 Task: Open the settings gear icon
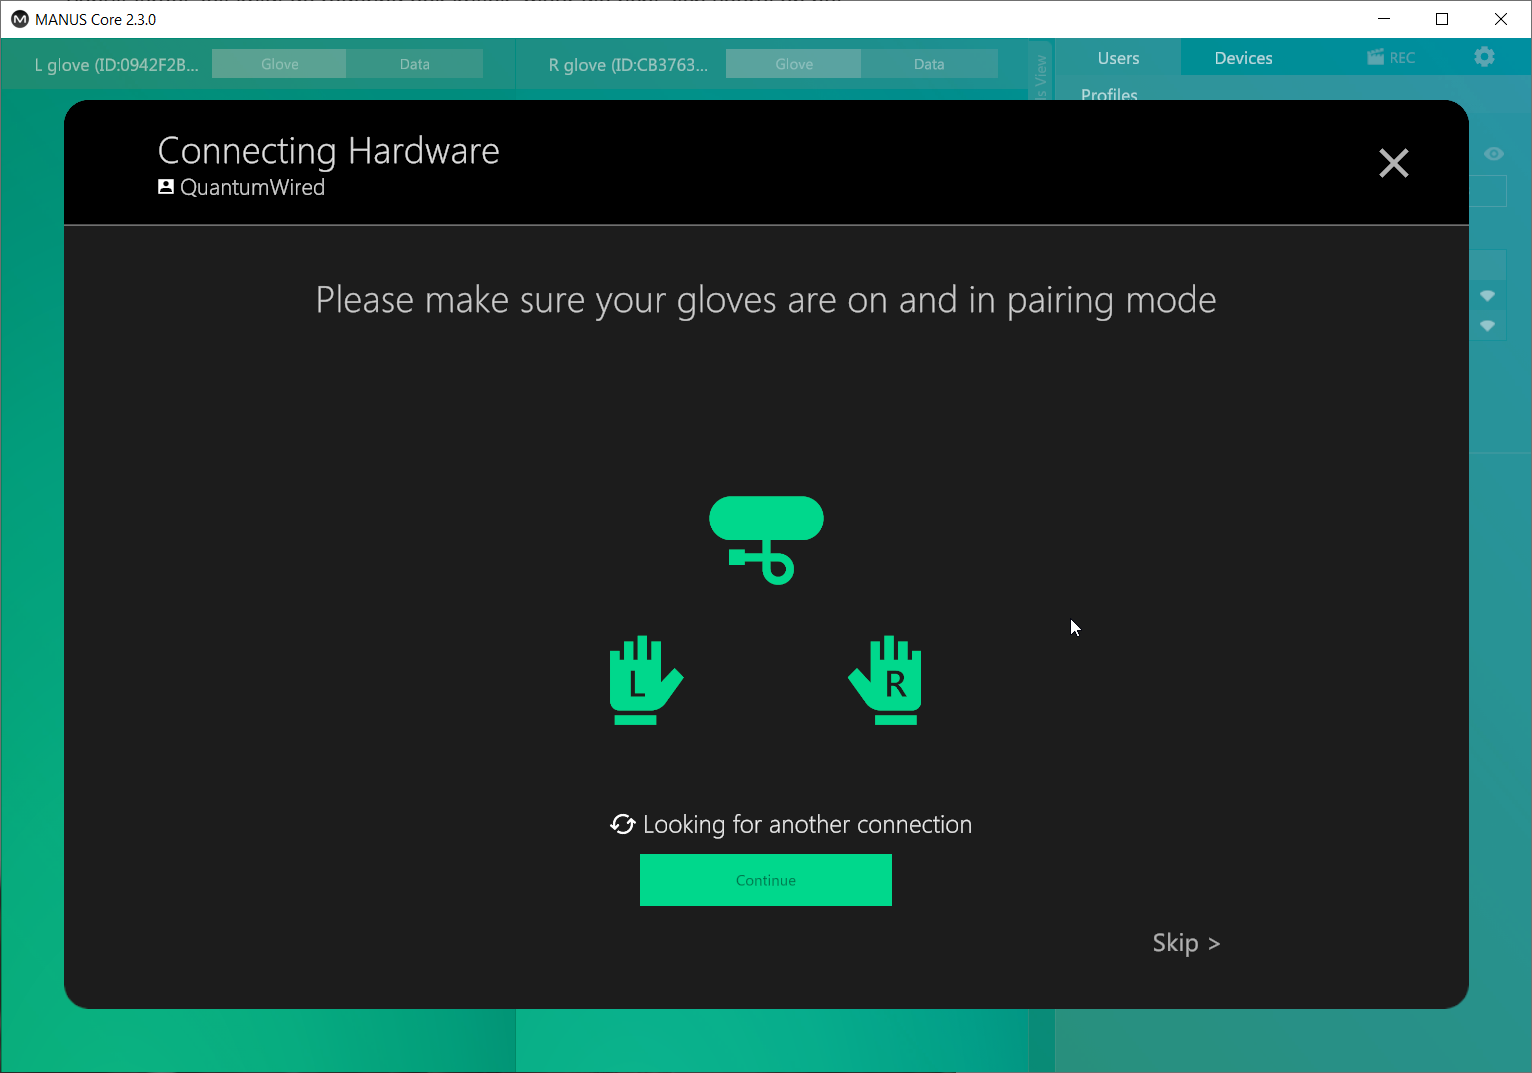point(1484,57)
